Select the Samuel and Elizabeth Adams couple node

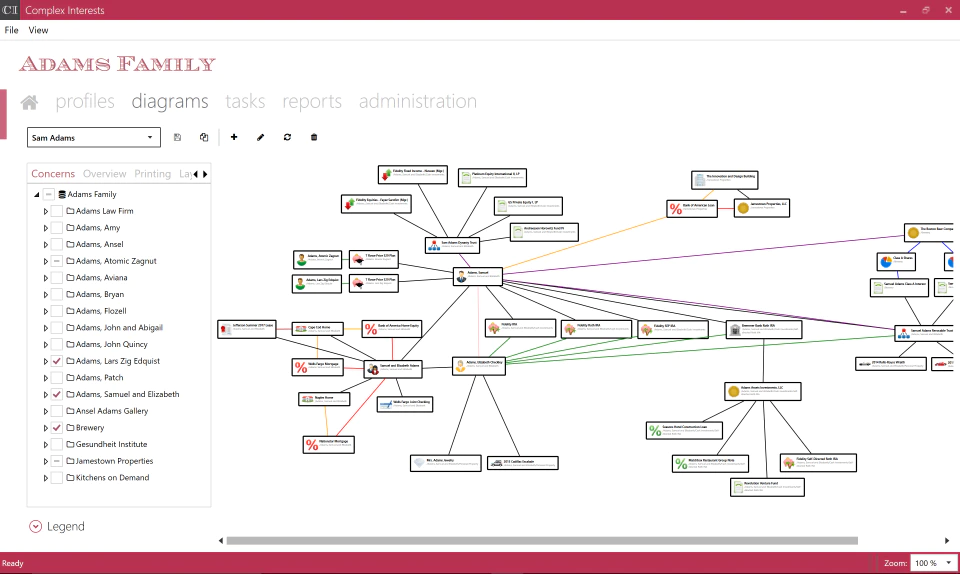[393, 368]
